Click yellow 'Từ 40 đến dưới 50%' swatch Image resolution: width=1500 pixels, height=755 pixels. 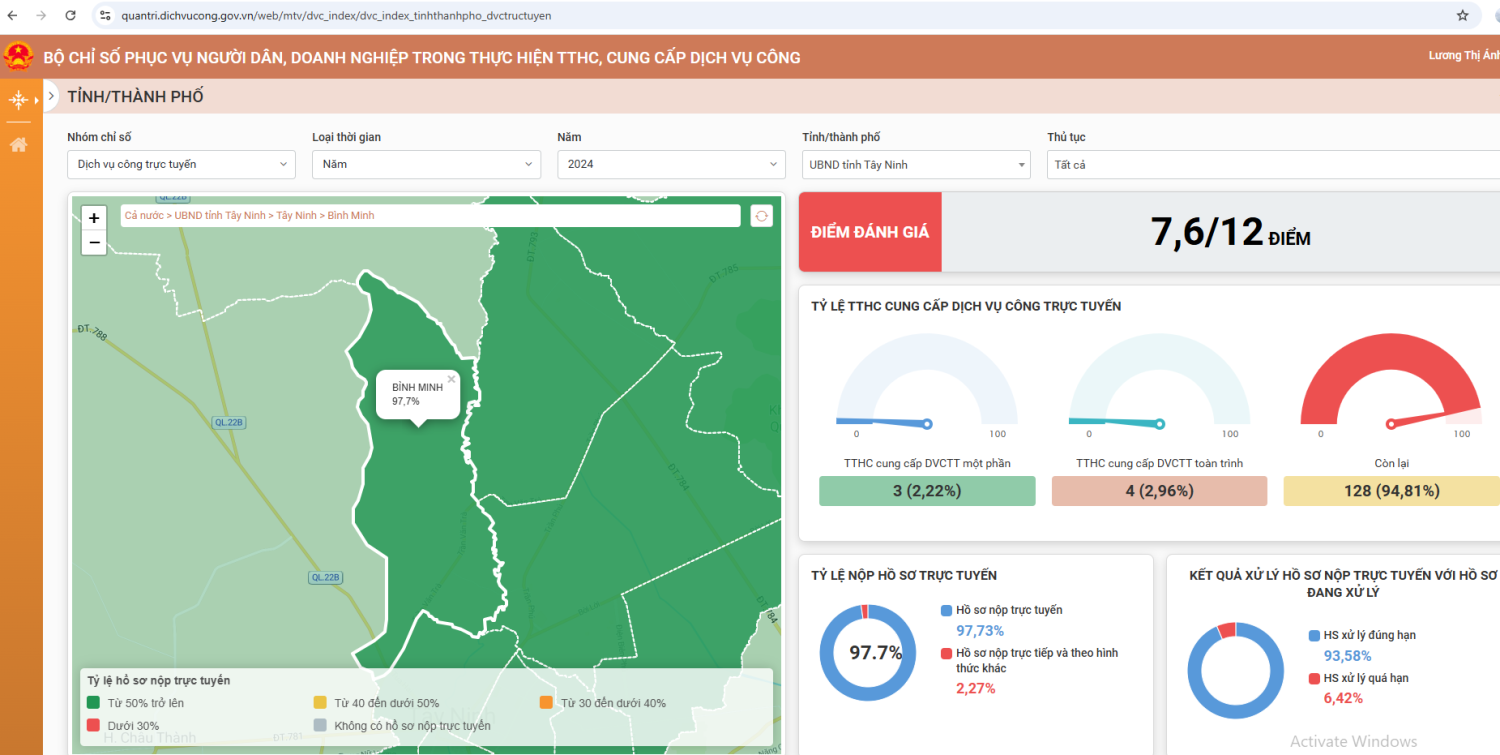(x=320, y=703)
